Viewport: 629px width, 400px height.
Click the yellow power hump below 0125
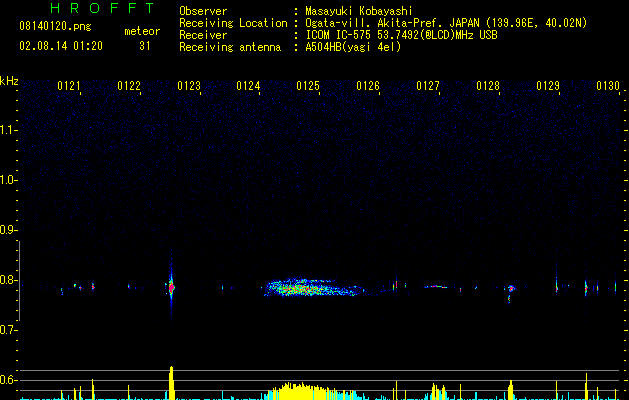[301, 391]
